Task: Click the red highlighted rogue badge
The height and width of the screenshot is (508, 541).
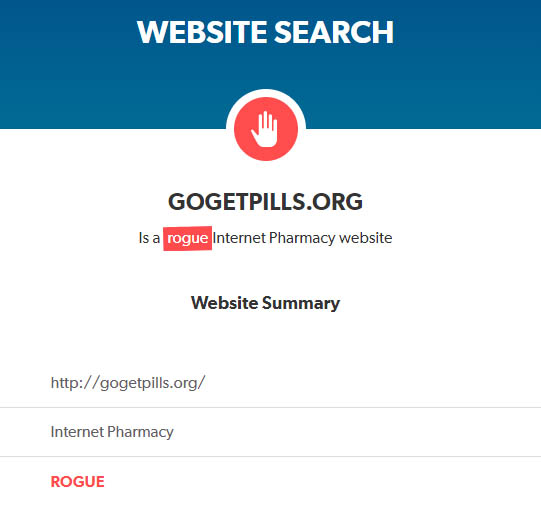Action: 187,238
